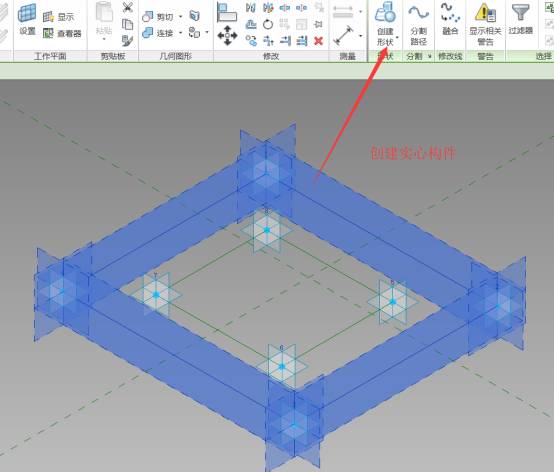
Task: Click the 剪贴板 panel label
Action: (x=113, y=56)
